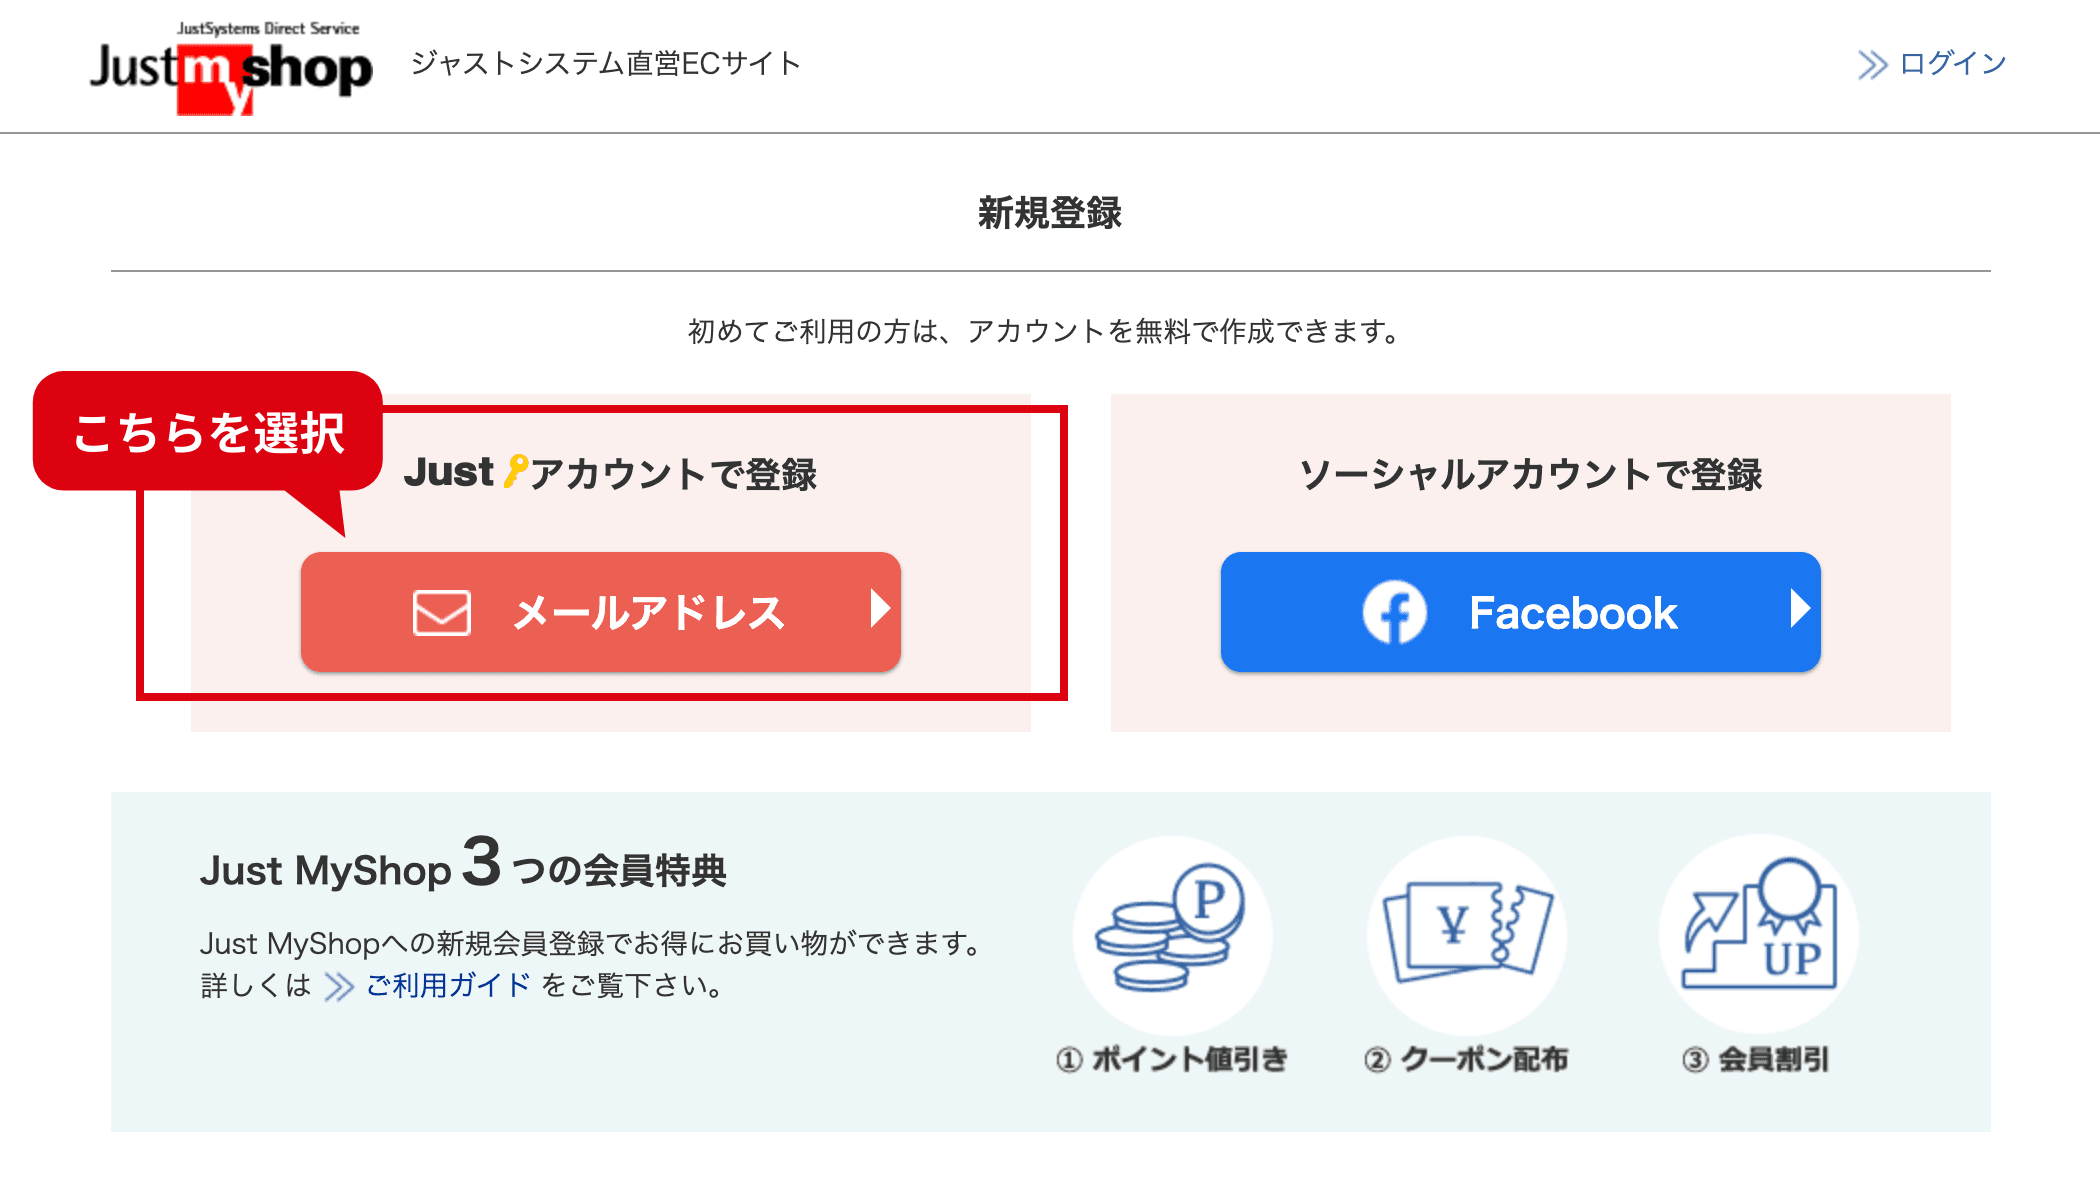
Task: Click the Facebook logo icon
Action: coord(1394,612)
